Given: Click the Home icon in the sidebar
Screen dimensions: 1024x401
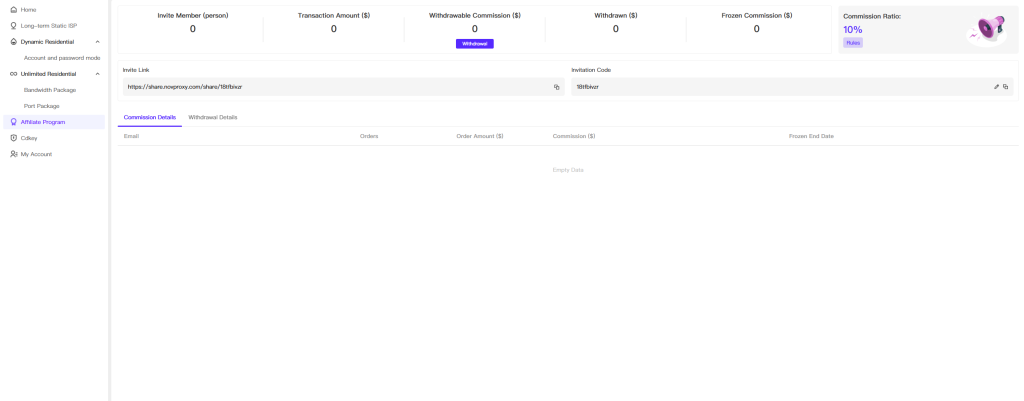Looking at the screenshot, I should click(13, 10).
